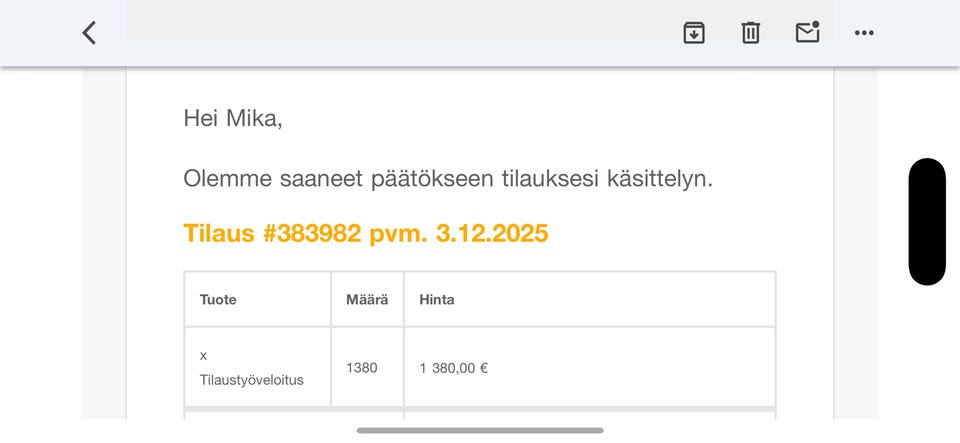Select the "Hei Mika," greeting line
The image size is (960, 443).
coord(233,118)
